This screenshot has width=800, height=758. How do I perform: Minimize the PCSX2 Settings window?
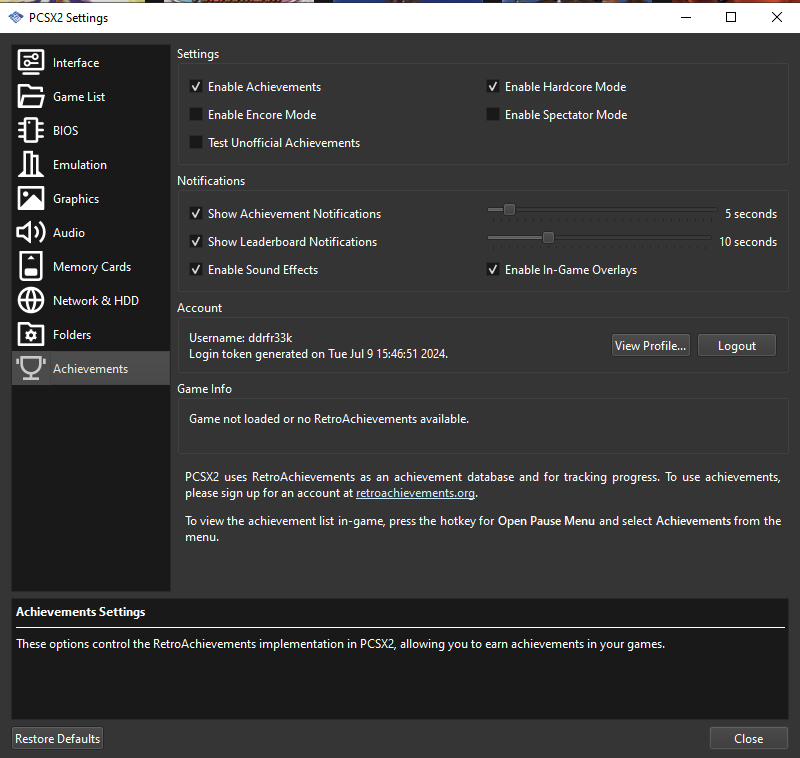(x=686, y=17)
